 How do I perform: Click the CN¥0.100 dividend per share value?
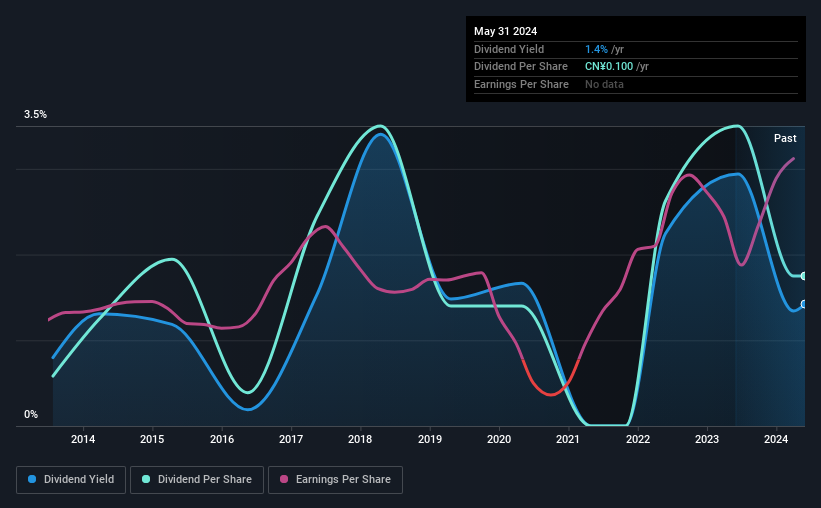click(609, 67)
